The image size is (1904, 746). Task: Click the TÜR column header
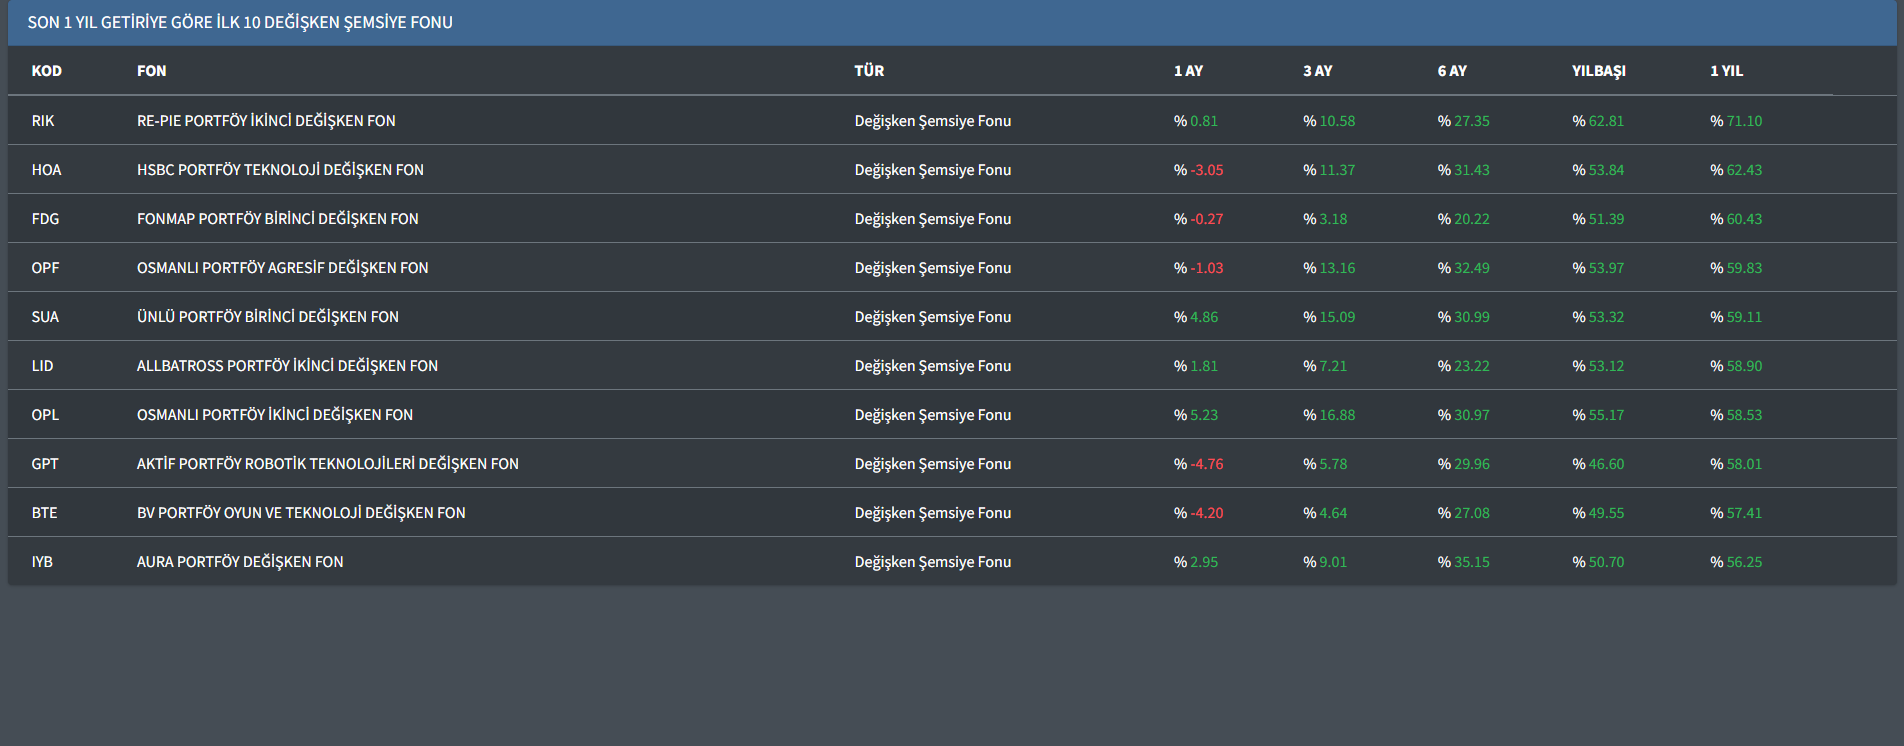(x=869, y=71)
